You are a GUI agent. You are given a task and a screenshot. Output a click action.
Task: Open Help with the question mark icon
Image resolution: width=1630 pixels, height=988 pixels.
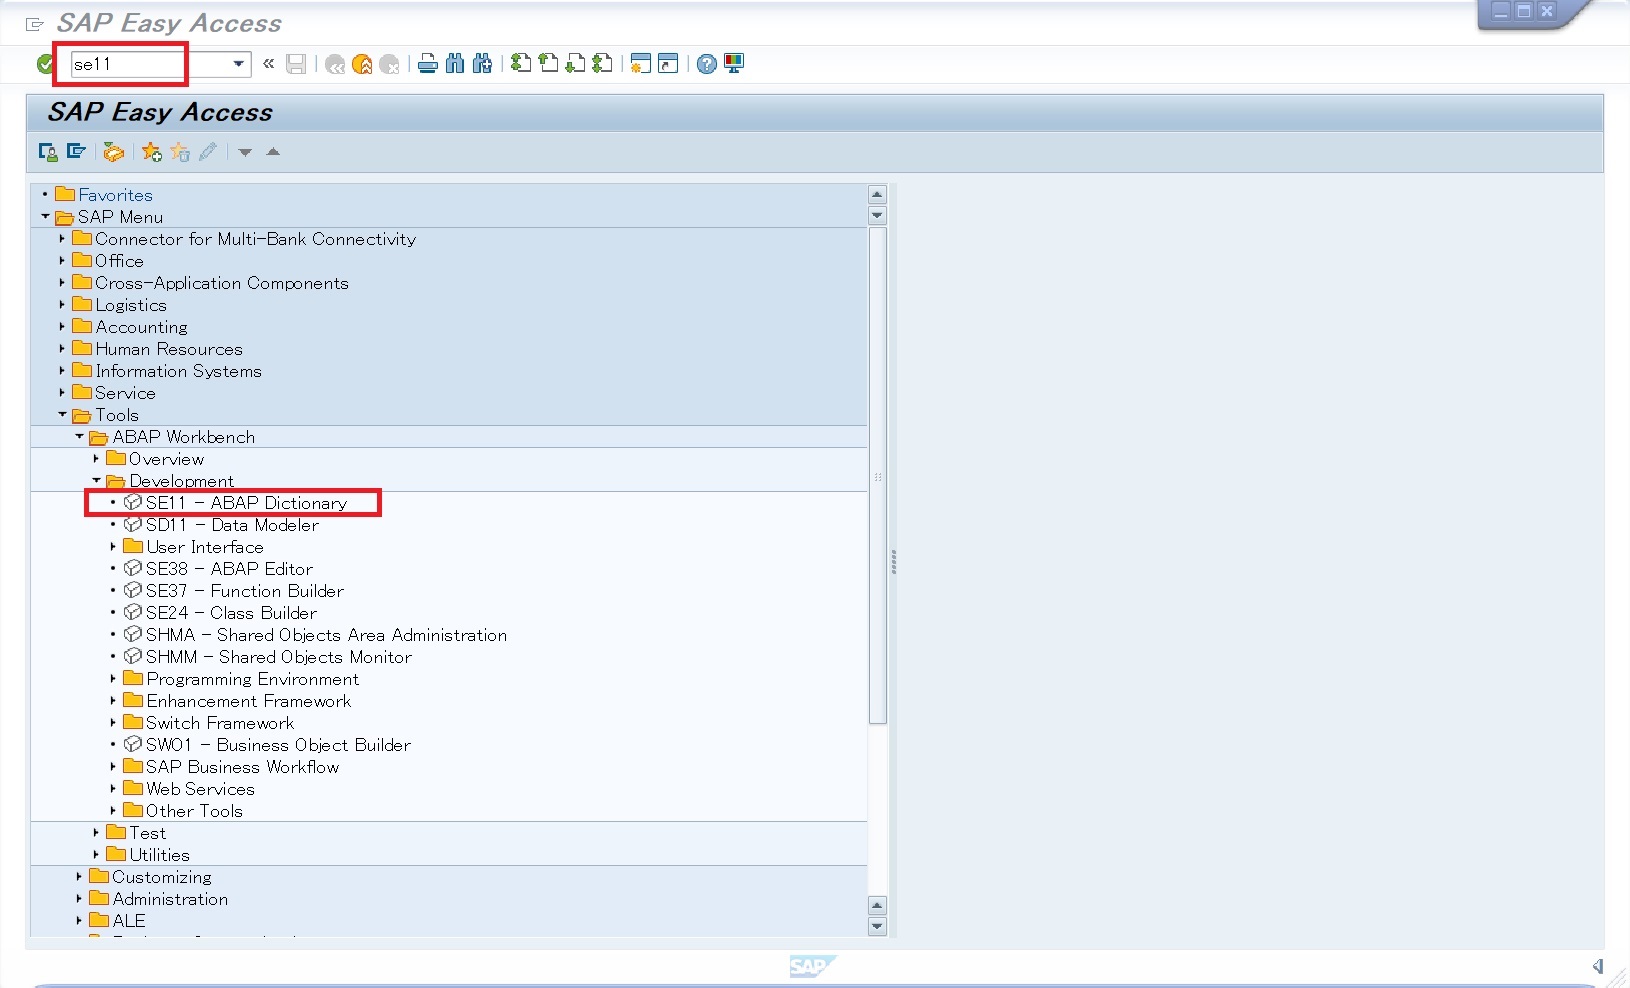[707, 64]
